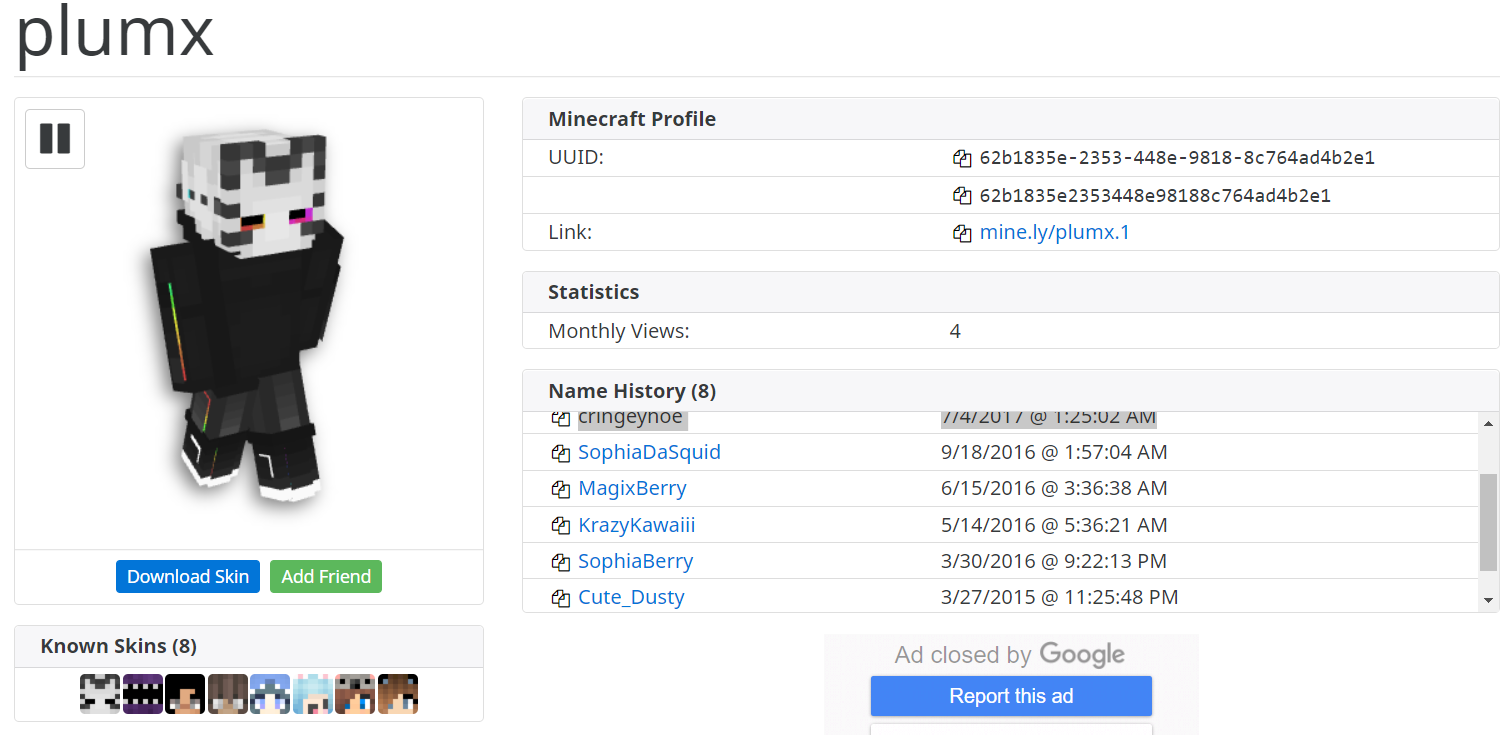Screen dimensions: 1503x735
Task: Open MagixBerry name link
Action: coord(632,488)
